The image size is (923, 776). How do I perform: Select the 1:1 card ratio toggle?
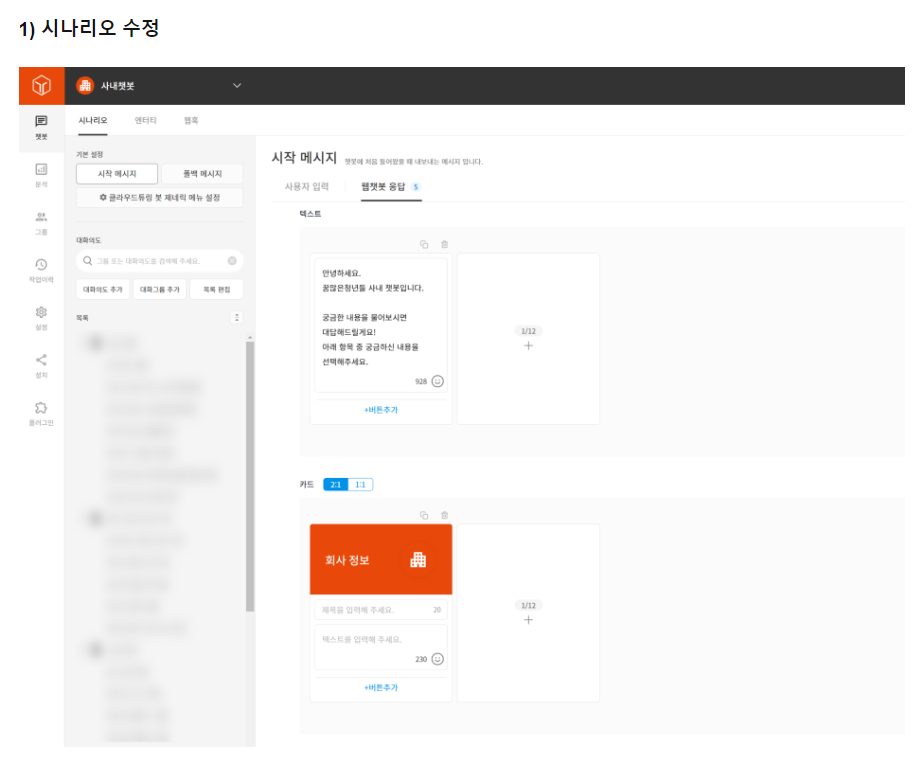point(360,485)
